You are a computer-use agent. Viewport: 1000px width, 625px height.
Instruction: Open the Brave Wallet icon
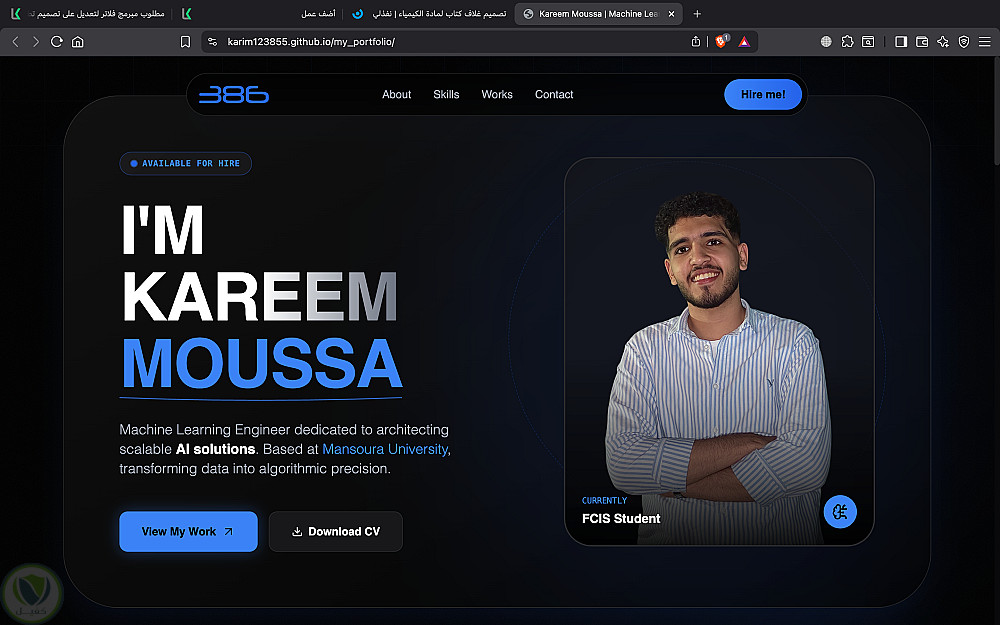[922, 41]
